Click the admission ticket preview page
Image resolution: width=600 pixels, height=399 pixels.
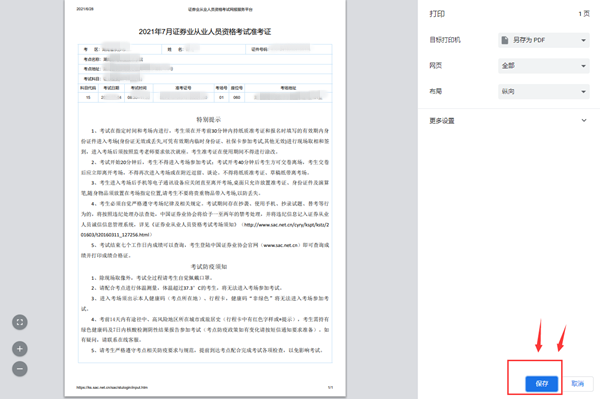(205, 198)
